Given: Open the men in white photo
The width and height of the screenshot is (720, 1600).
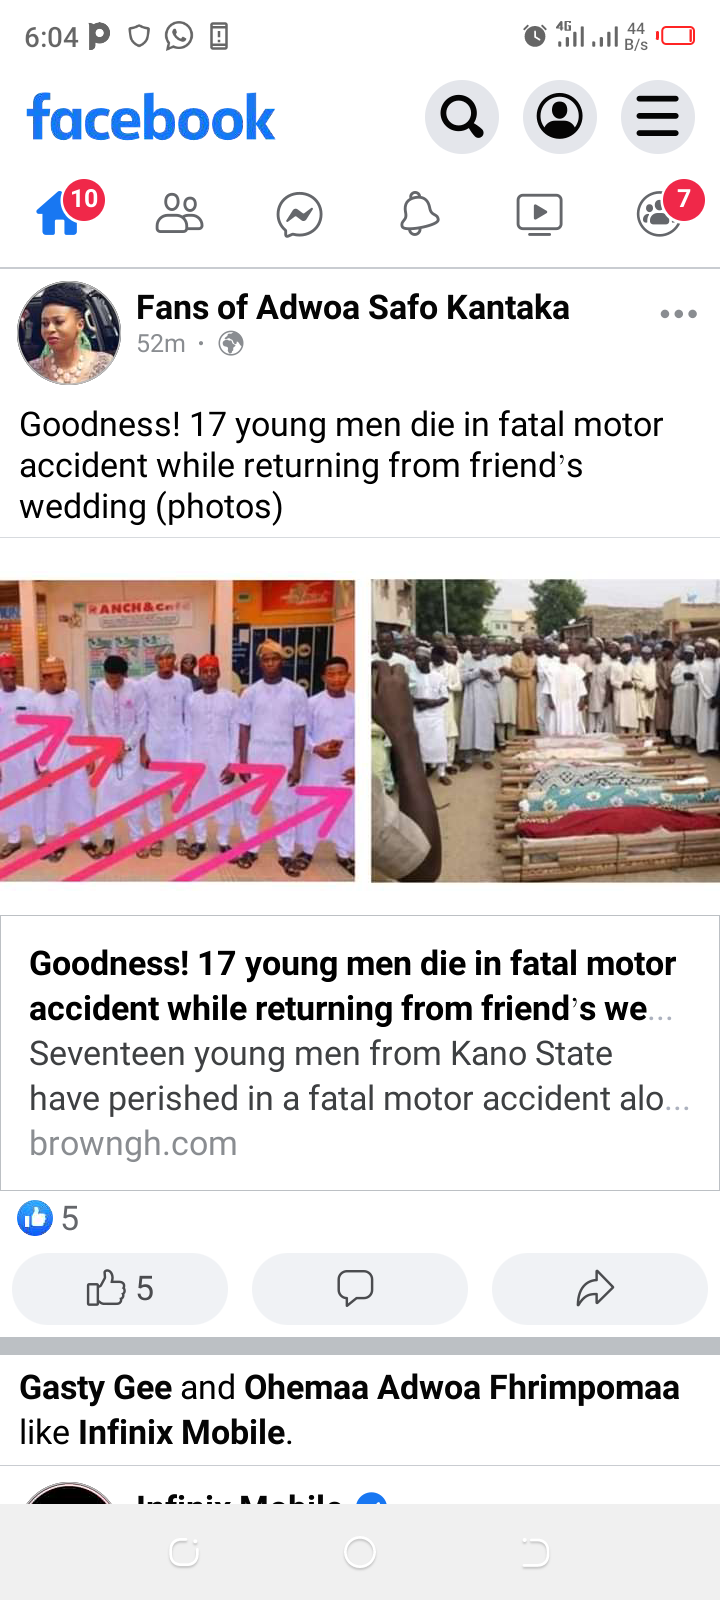Looking at the screenshot, I should (x=177, y=731).
